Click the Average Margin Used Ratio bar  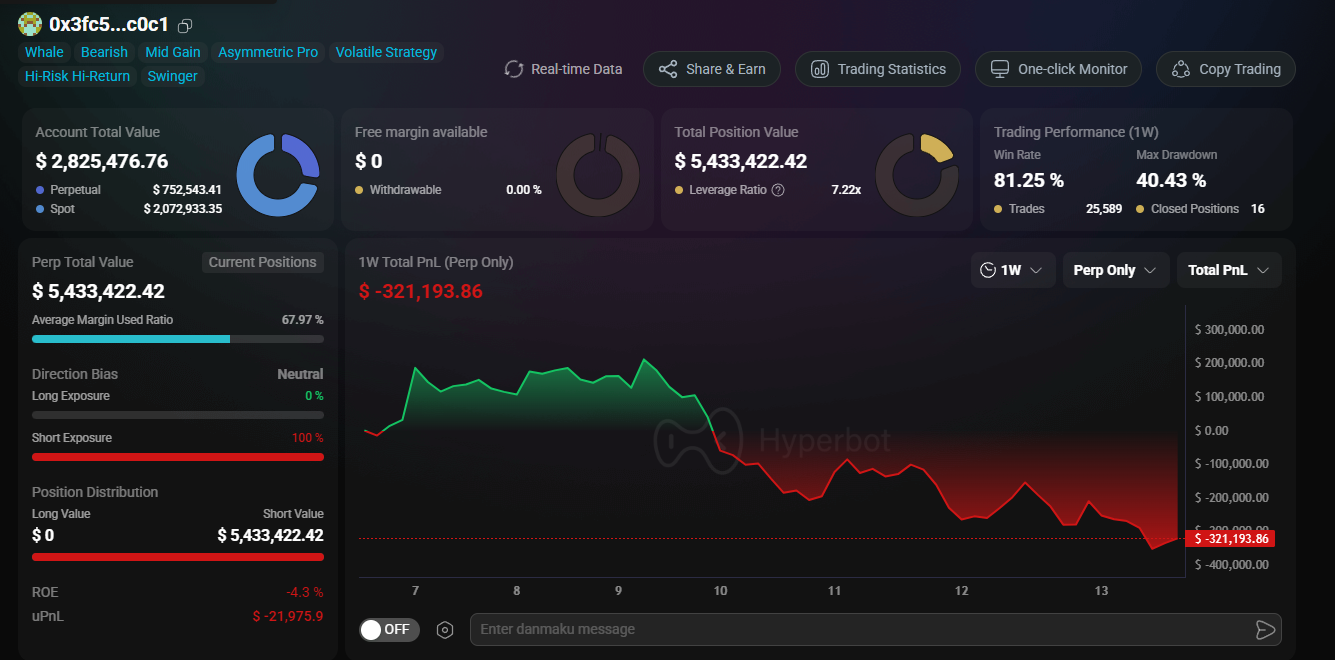tap(177, 339)
